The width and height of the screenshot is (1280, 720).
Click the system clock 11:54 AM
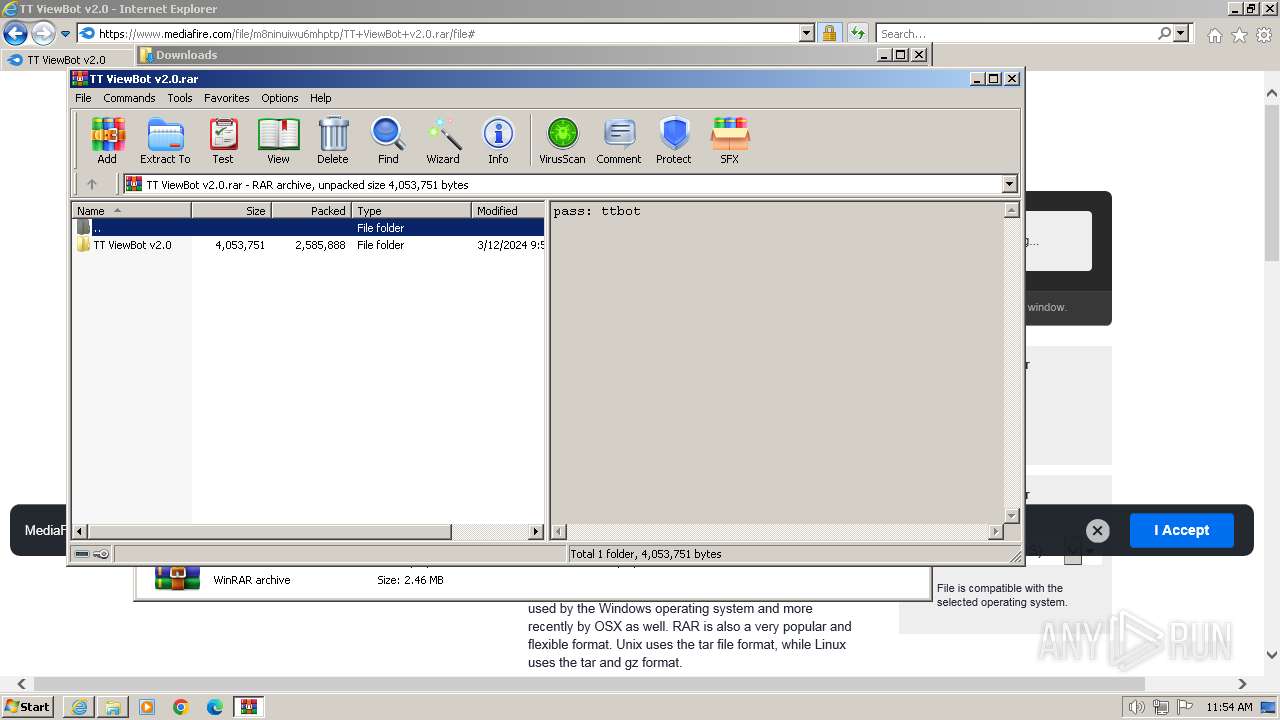point(1229,707)
